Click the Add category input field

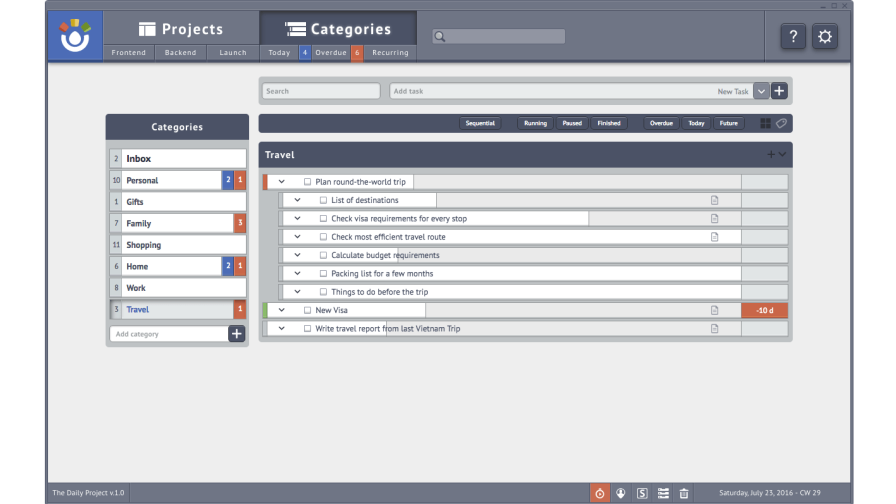point(169,334)
